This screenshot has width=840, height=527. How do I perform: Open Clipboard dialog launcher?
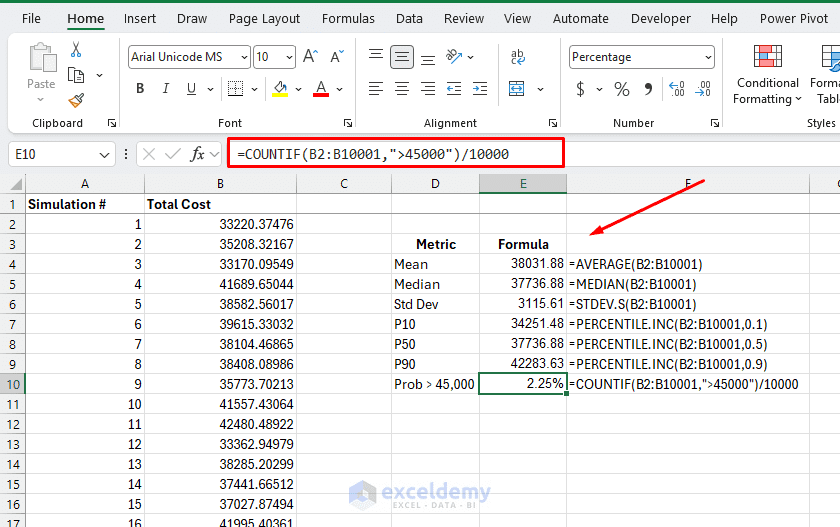pyautogui.click(x=112, y=123)
